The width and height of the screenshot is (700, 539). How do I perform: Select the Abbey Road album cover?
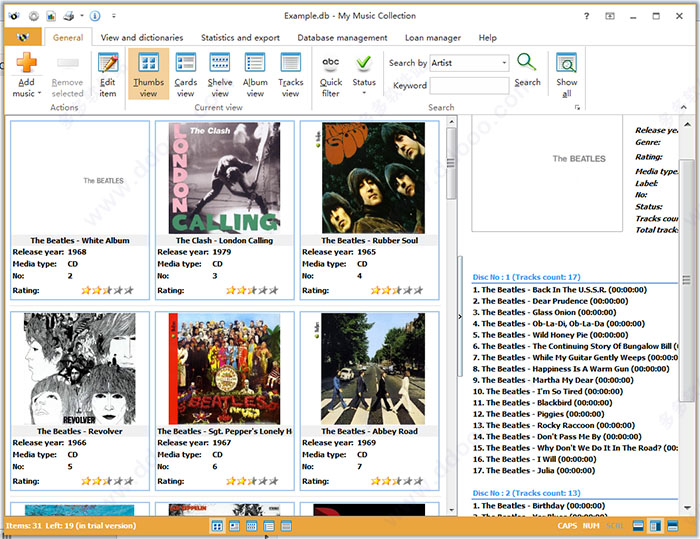pos(373,369)
